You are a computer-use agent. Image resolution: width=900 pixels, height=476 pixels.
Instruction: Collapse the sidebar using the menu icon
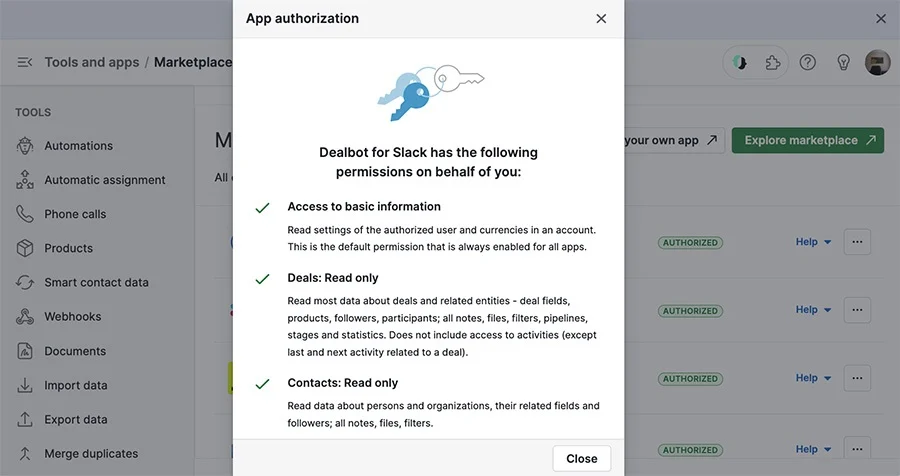(25, 62)
